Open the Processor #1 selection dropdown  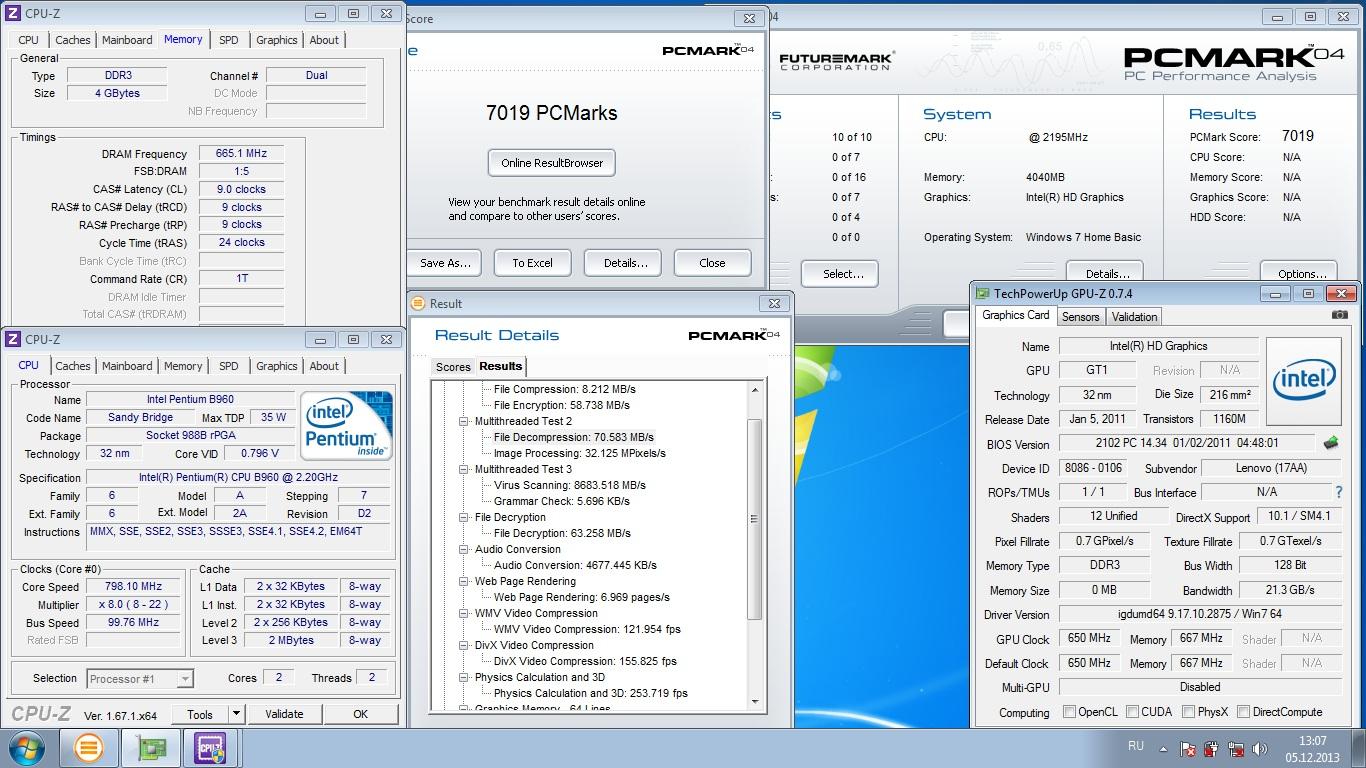(x=185, y=679)
